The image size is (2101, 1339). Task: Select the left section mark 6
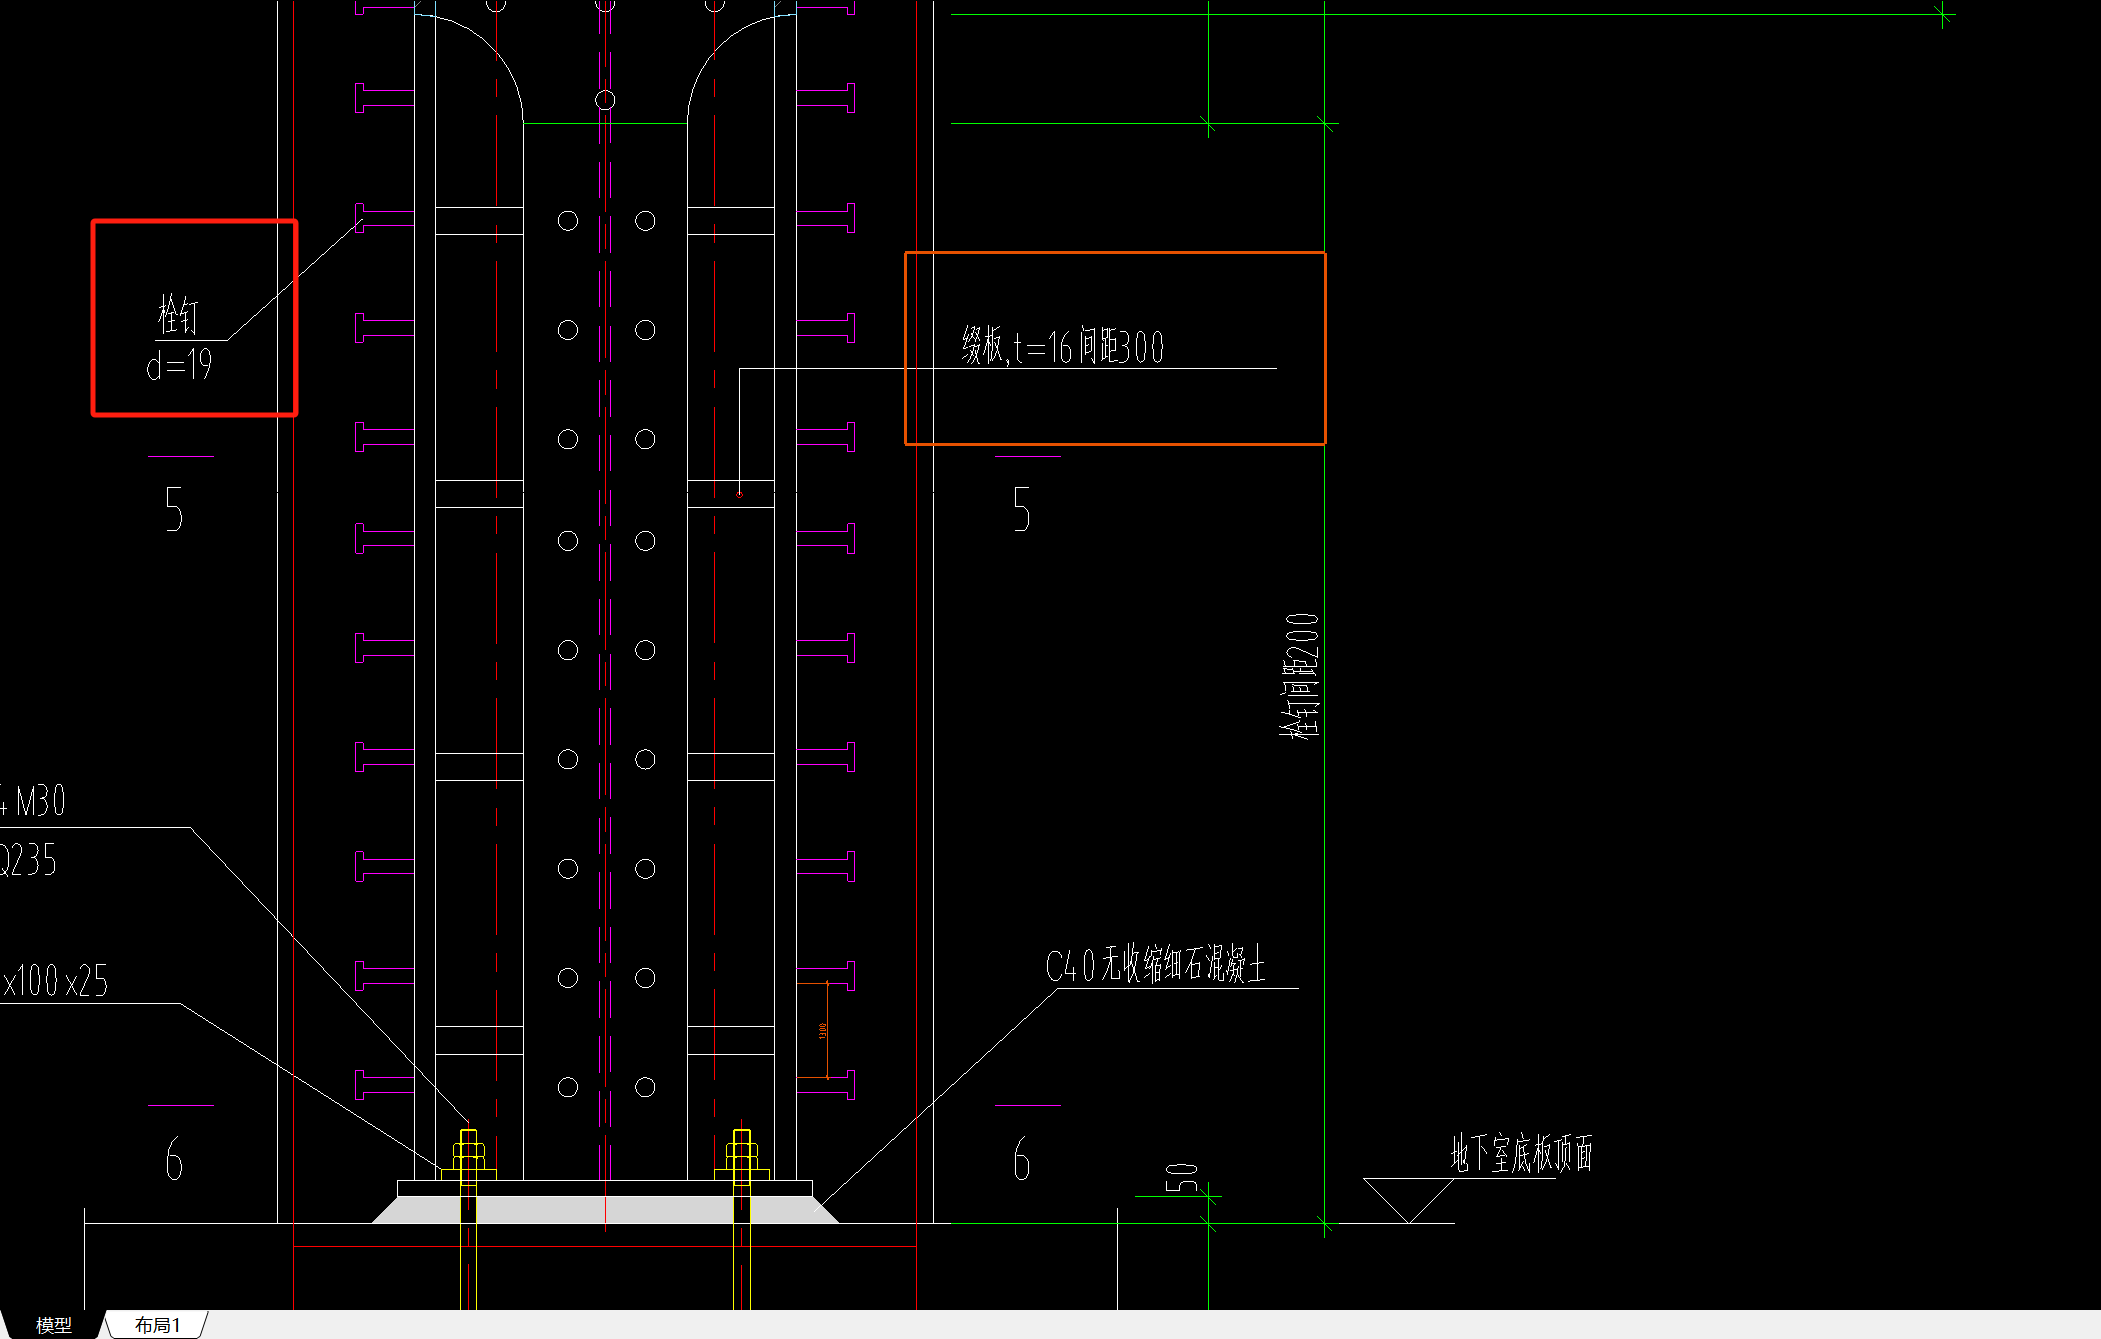pos(174,1158)
